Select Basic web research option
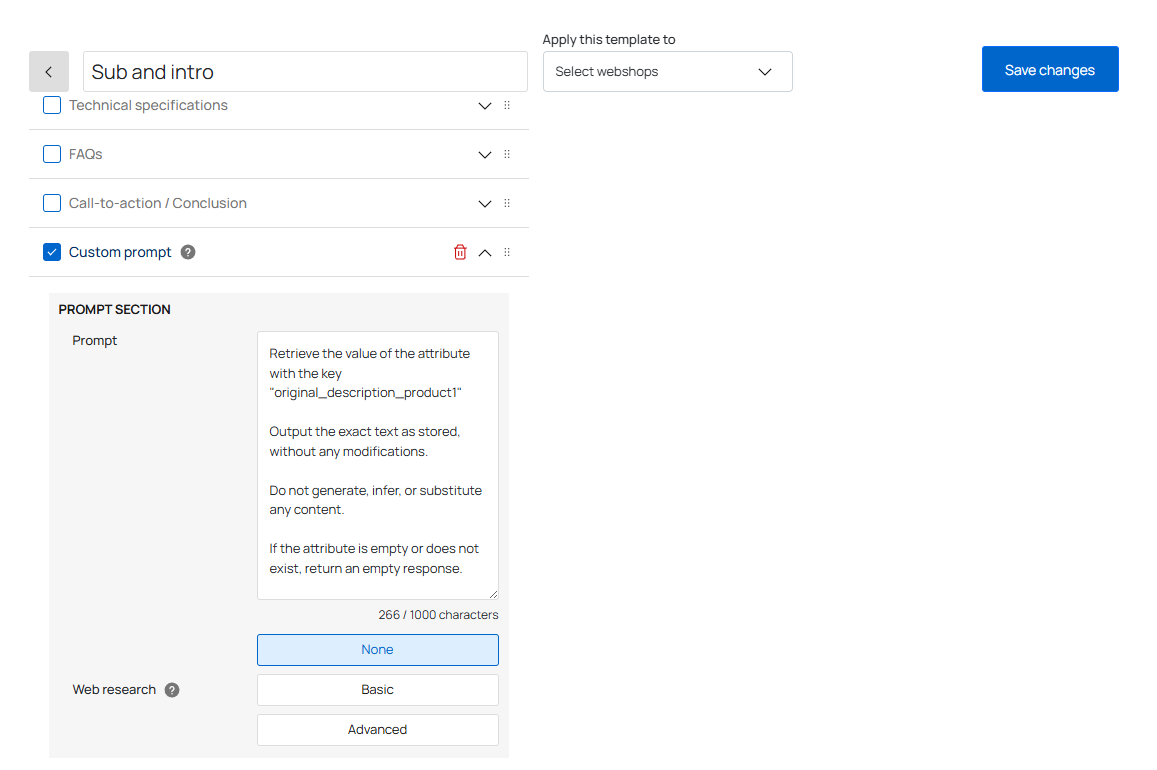The height and width of the screenshot is (770, 1157). pos(377,690)
